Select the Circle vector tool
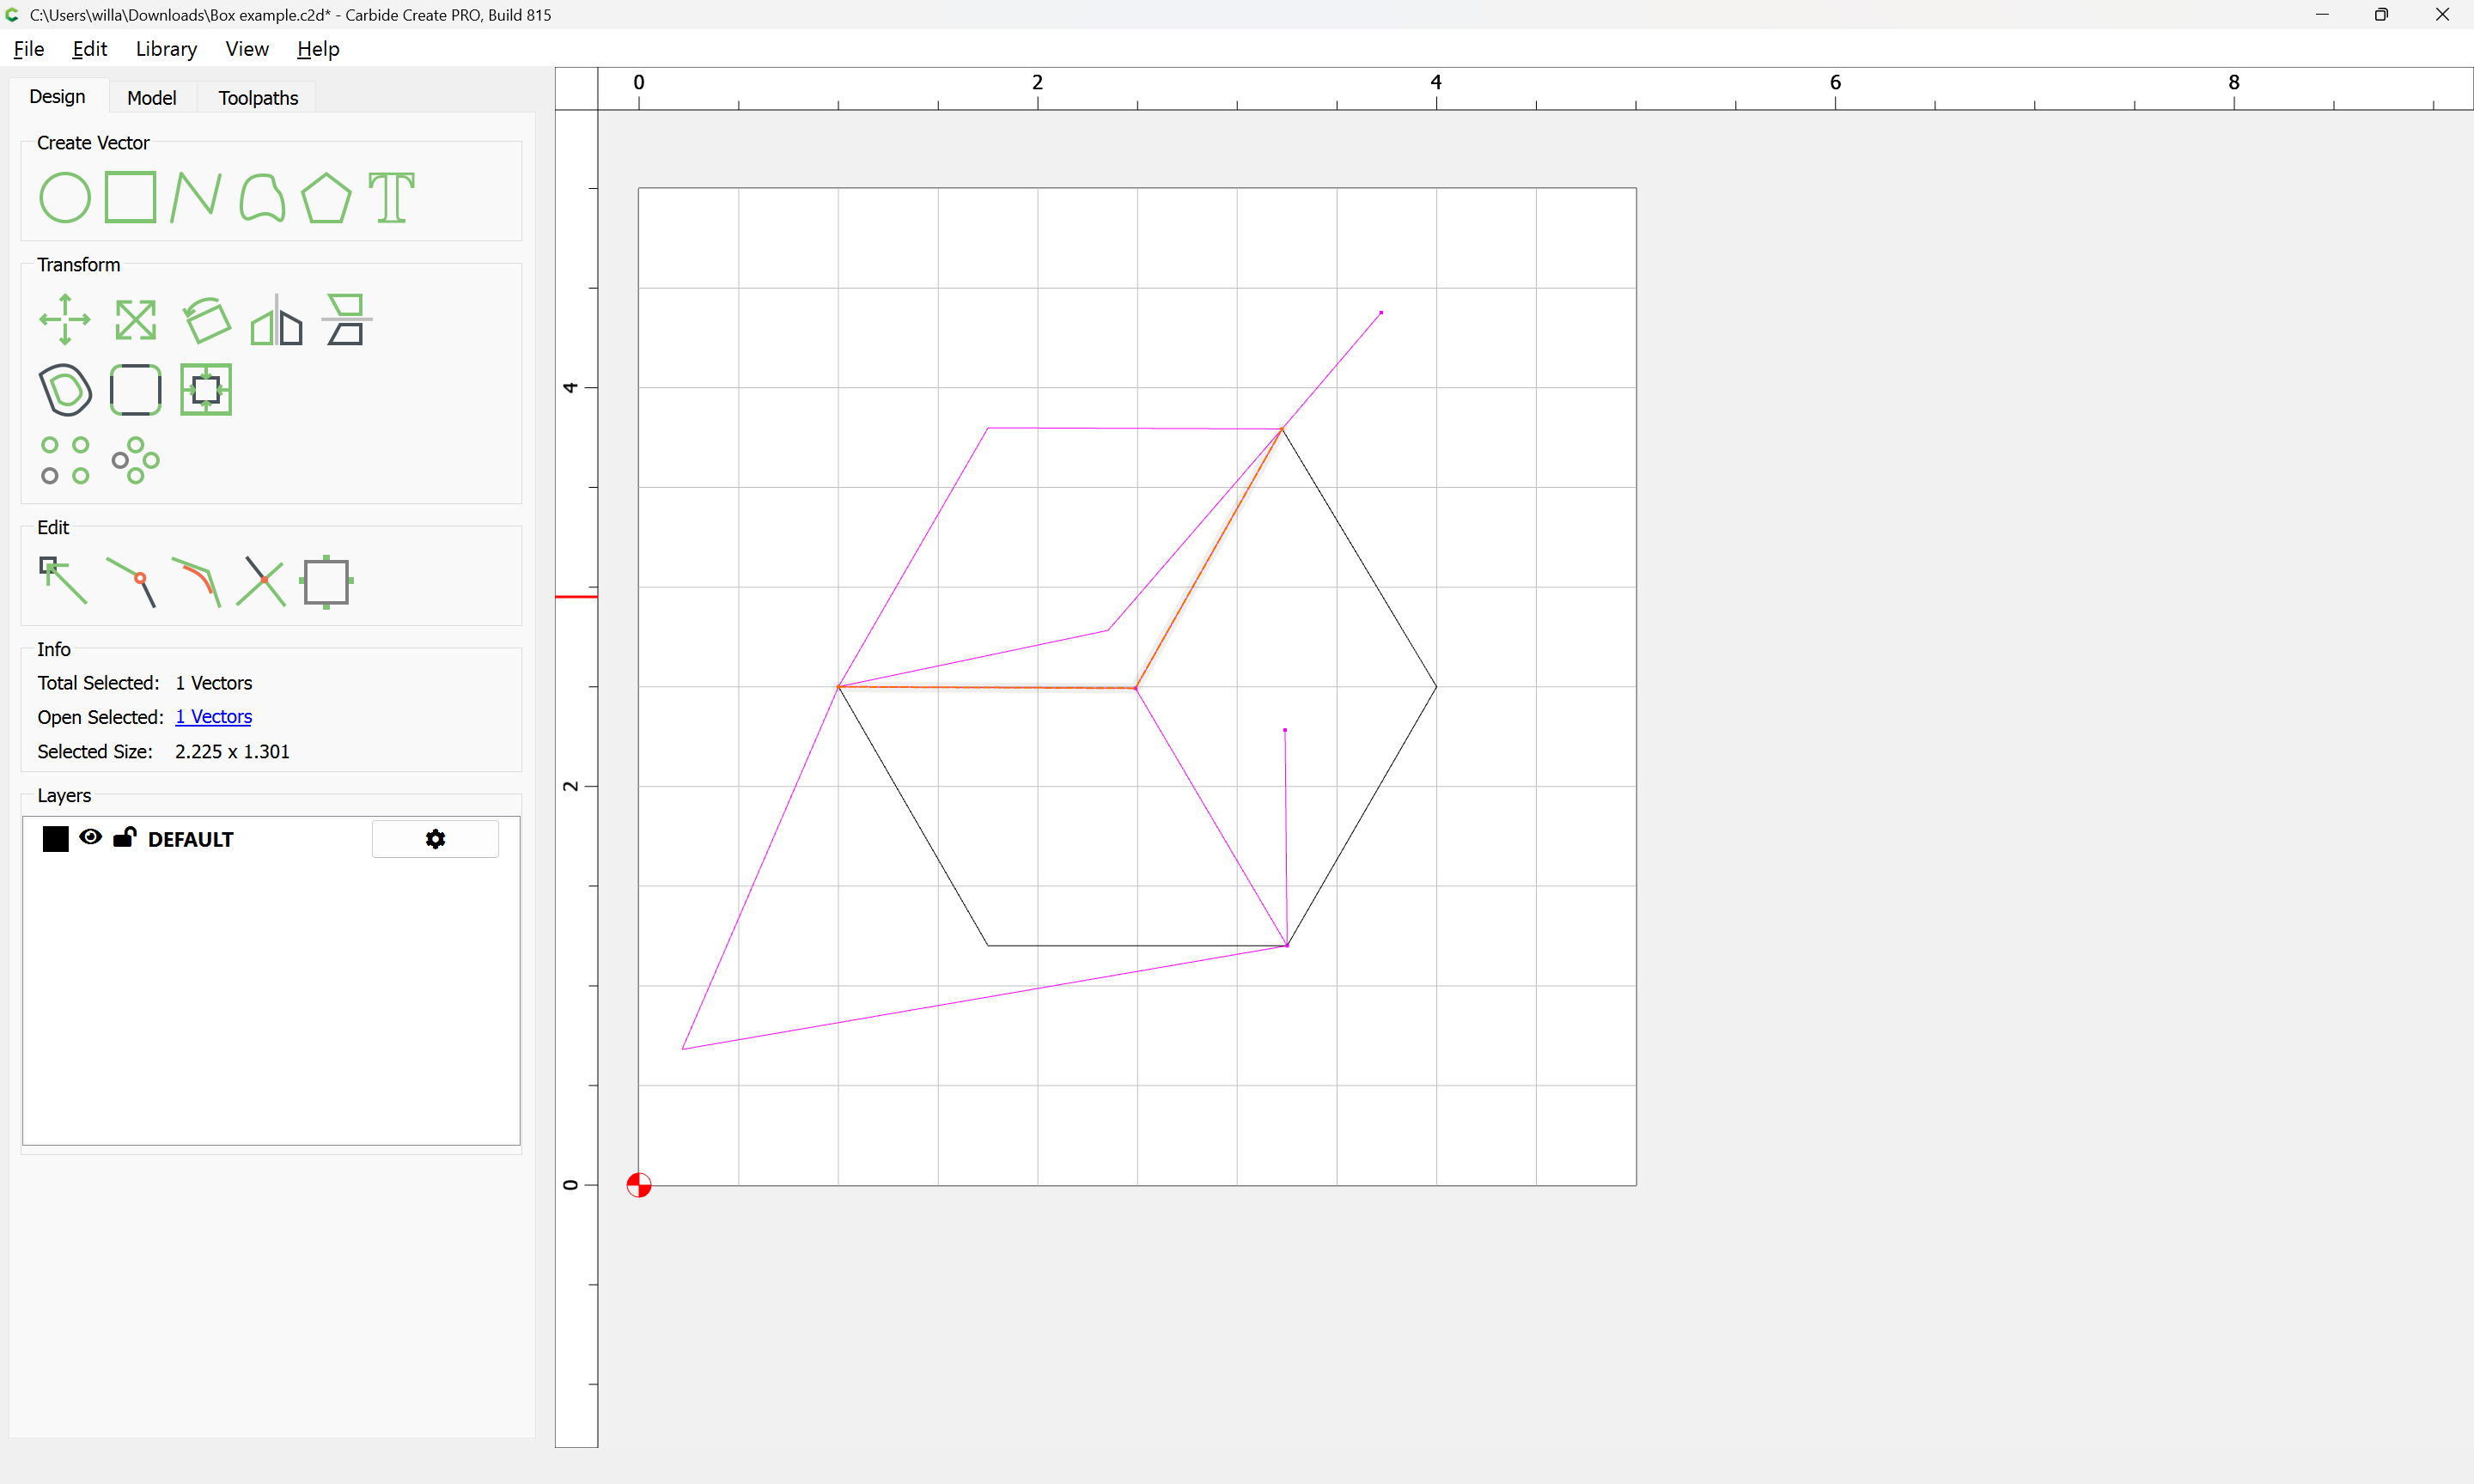The width and height of the screenshot is (2474, 1484). (65, 197)
